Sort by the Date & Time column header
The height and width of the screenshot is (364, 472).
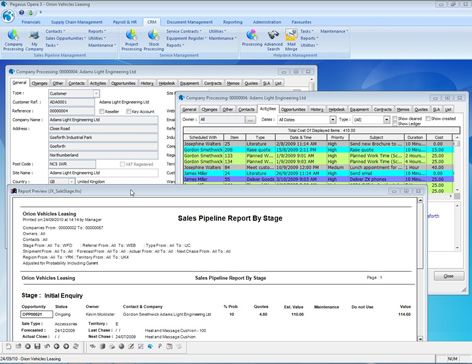(x=301, y=137)
